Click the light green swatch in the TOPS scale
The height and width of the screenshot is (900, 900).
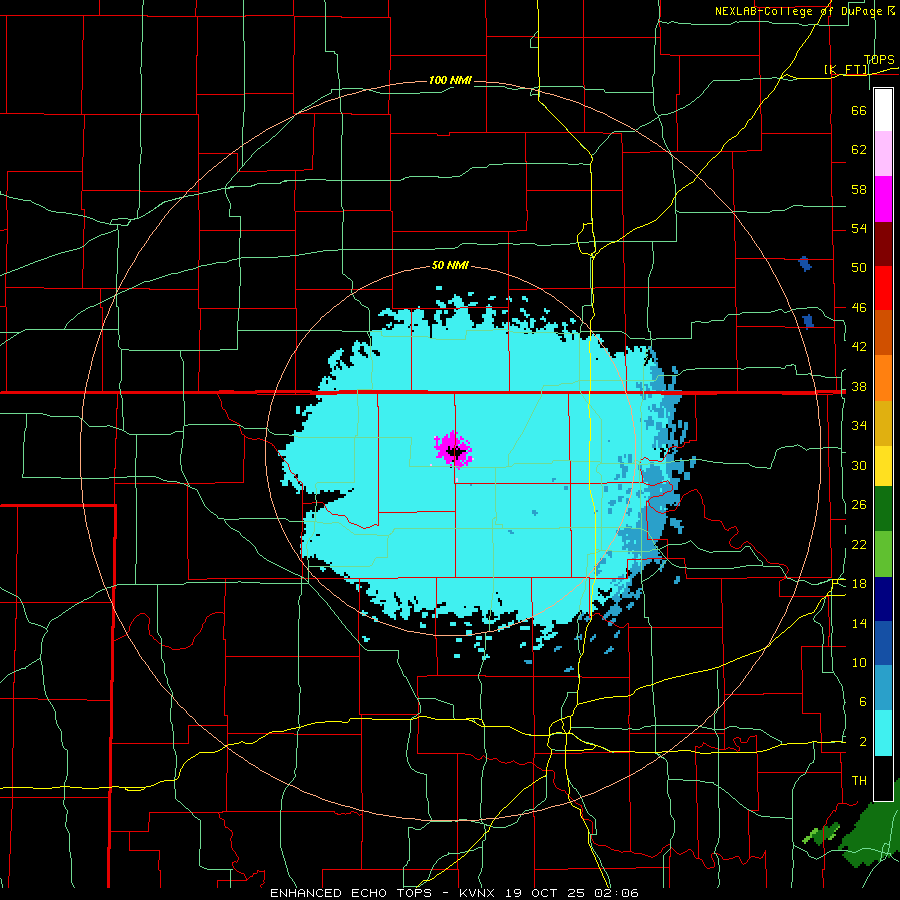(x=883, y=554)
